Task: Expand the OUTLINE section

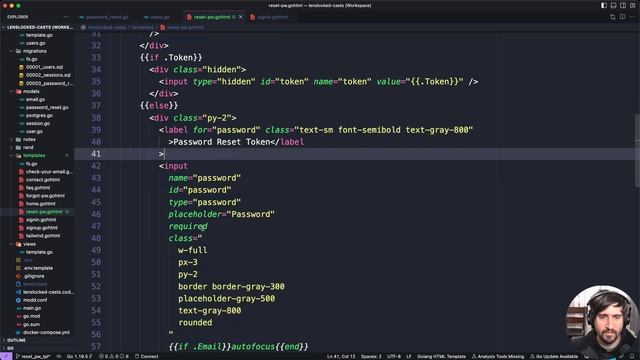Action: point(16,340)
